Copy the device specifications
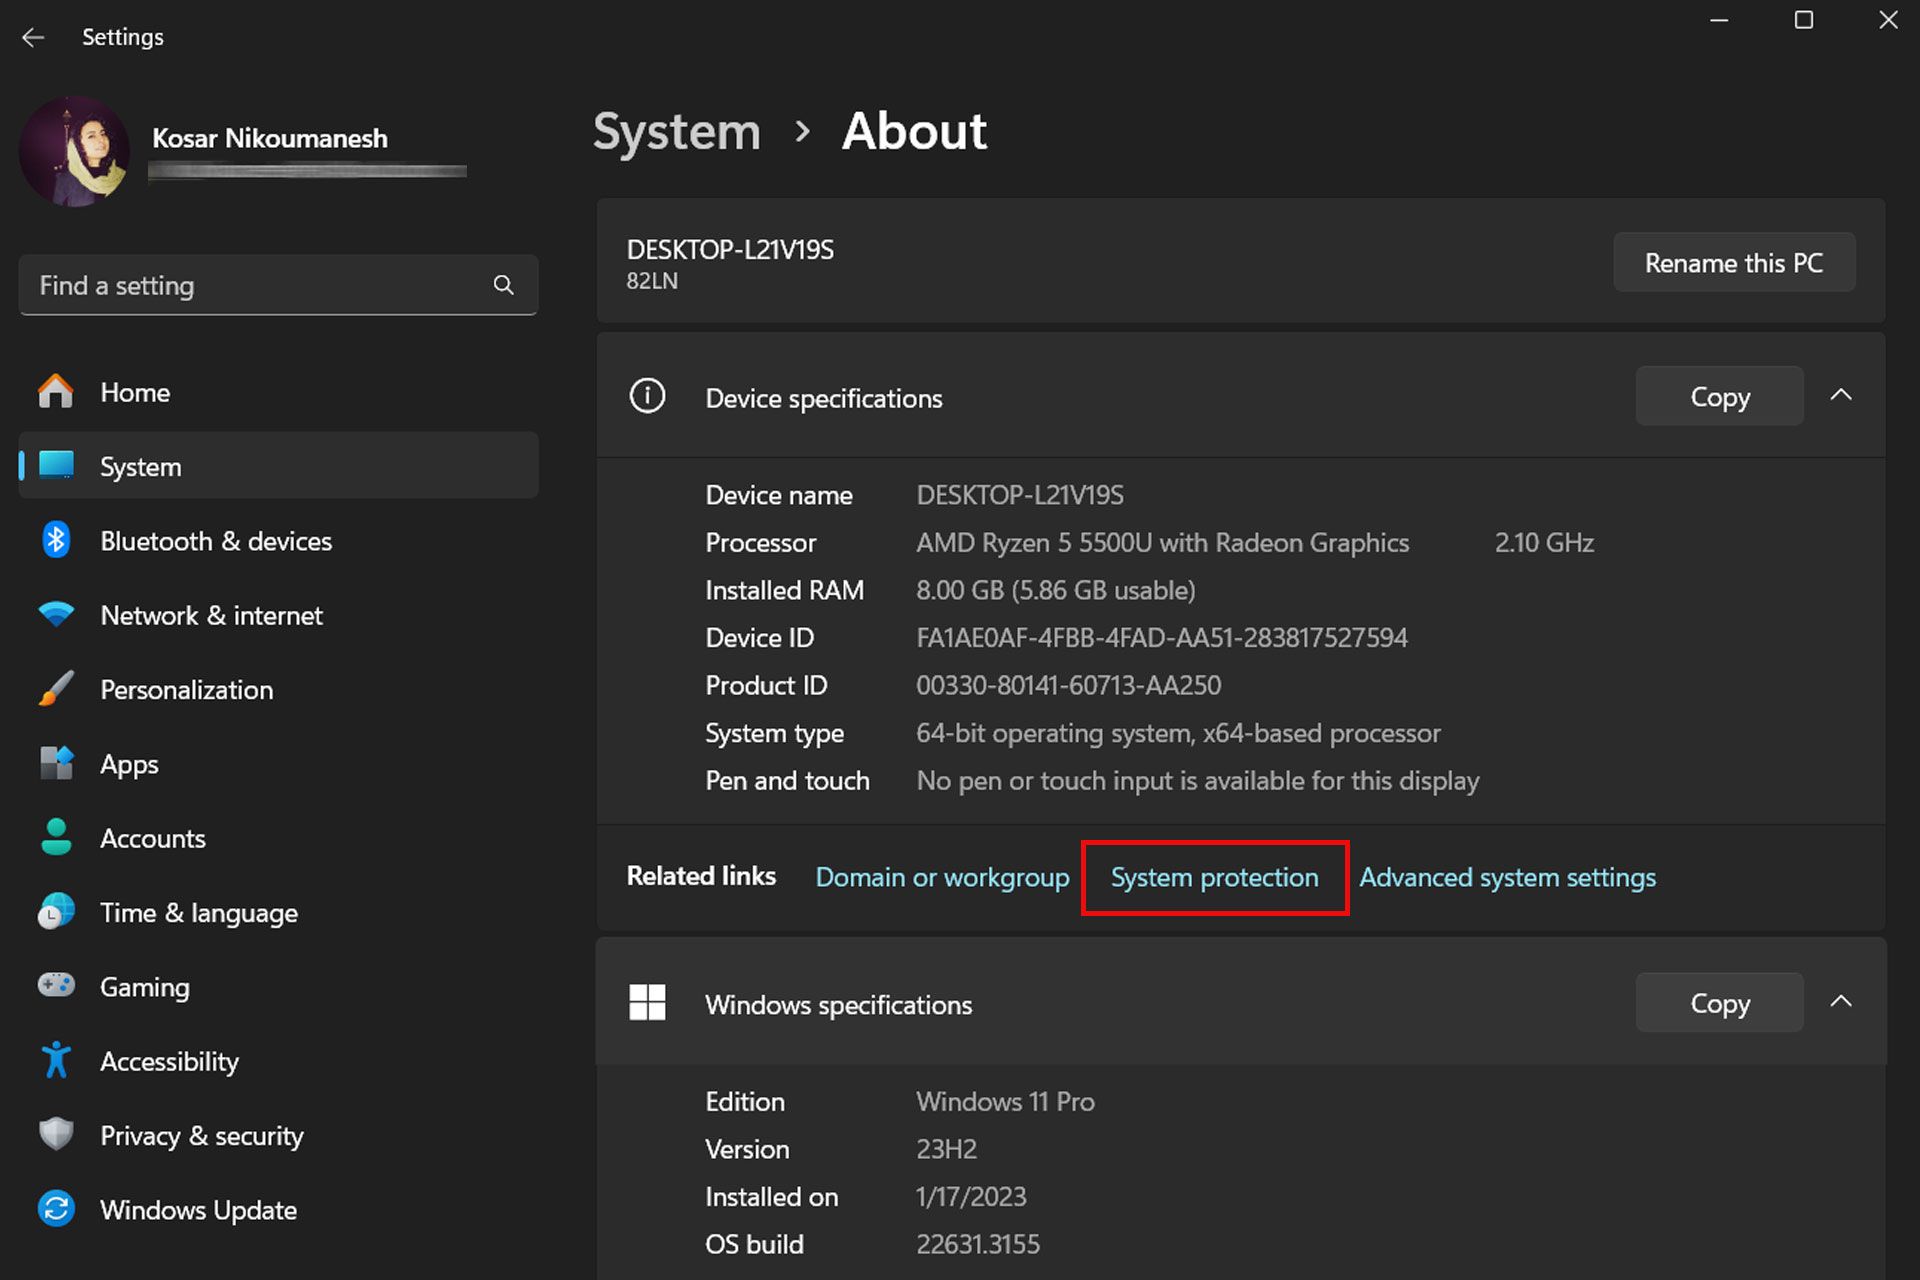Screen dimensions: 1920x1280 [1719, 396]
